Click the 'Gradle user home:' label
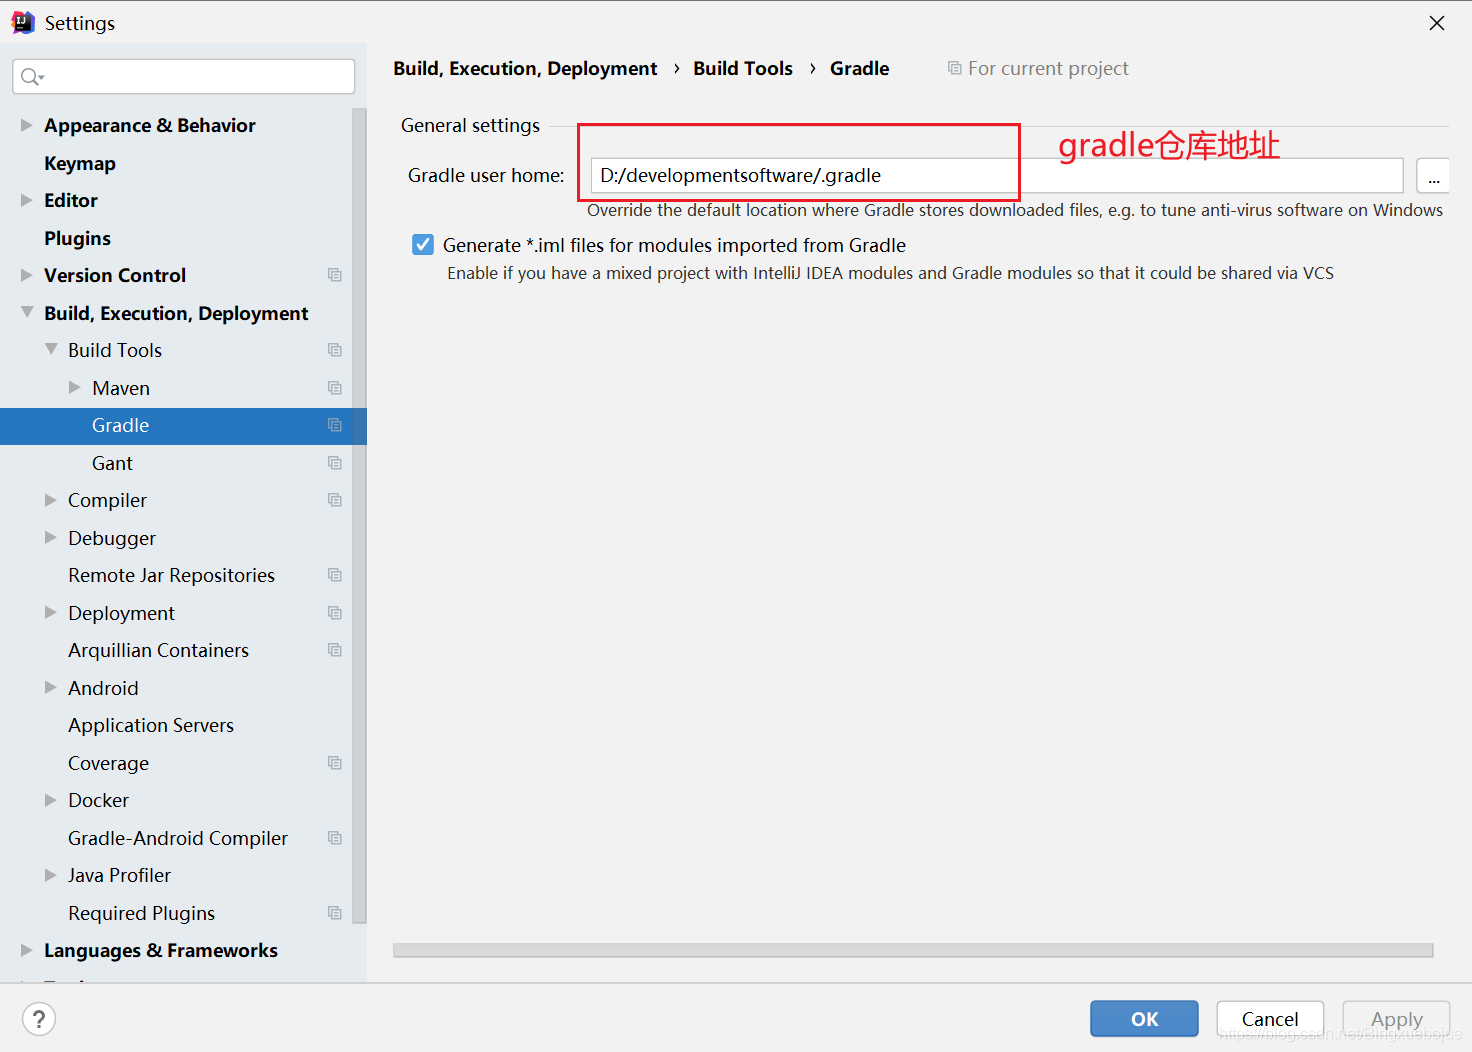Image resolution: width=1472 pixels, height=1052 pixels. click(486, 175)
